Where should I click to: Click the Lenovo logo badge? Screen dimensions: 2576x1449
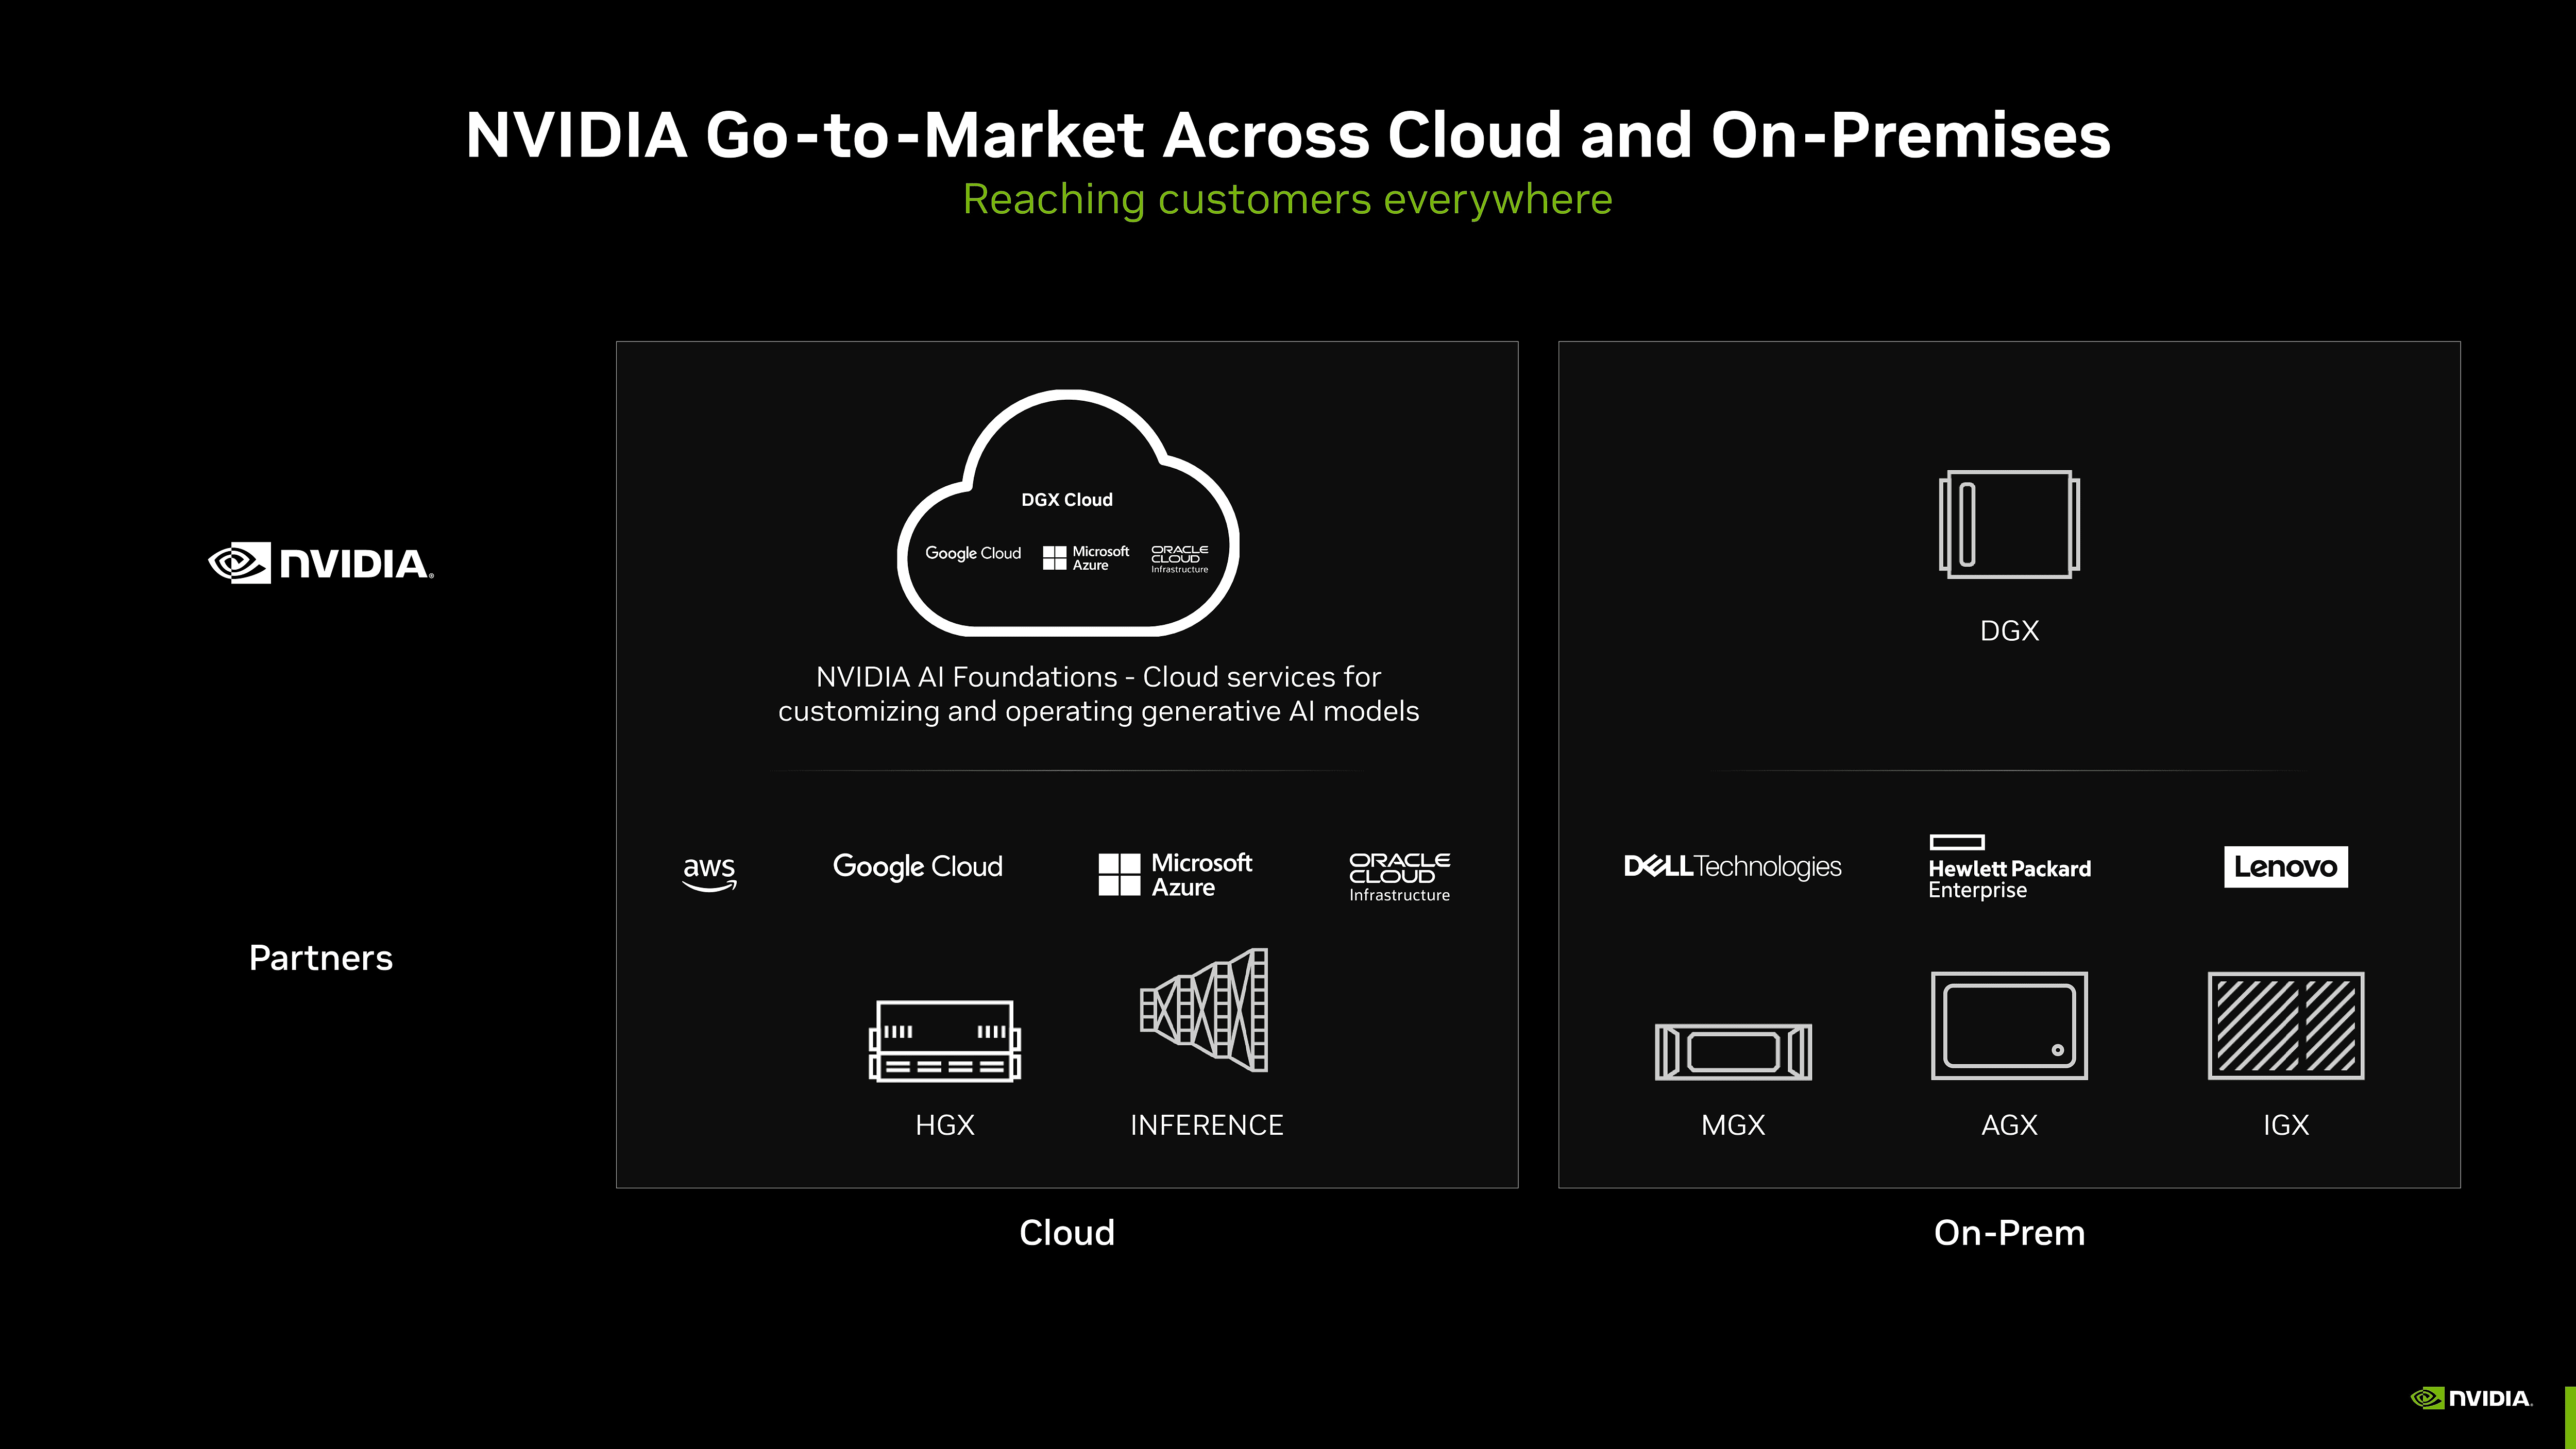pyautogui.click(x=2285, y=866)
